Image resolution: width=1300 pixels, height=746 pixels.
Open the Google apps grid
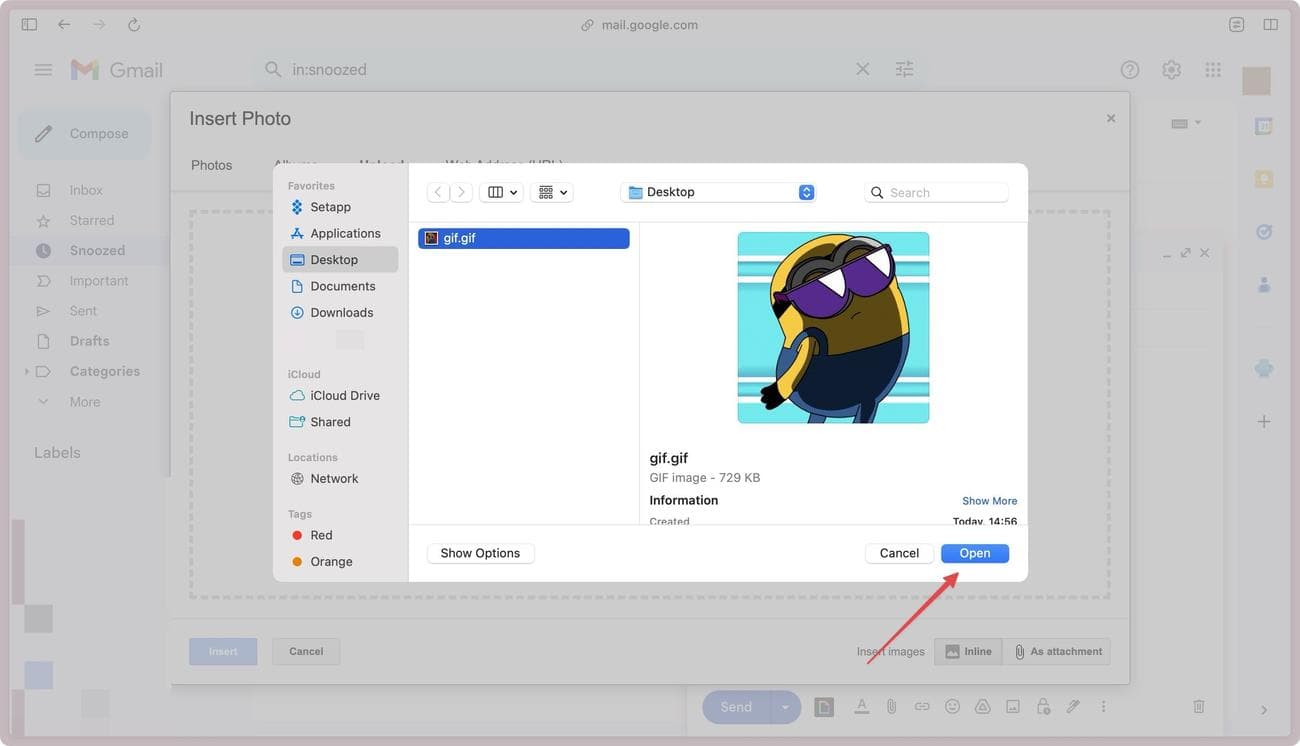point(1210,67)
